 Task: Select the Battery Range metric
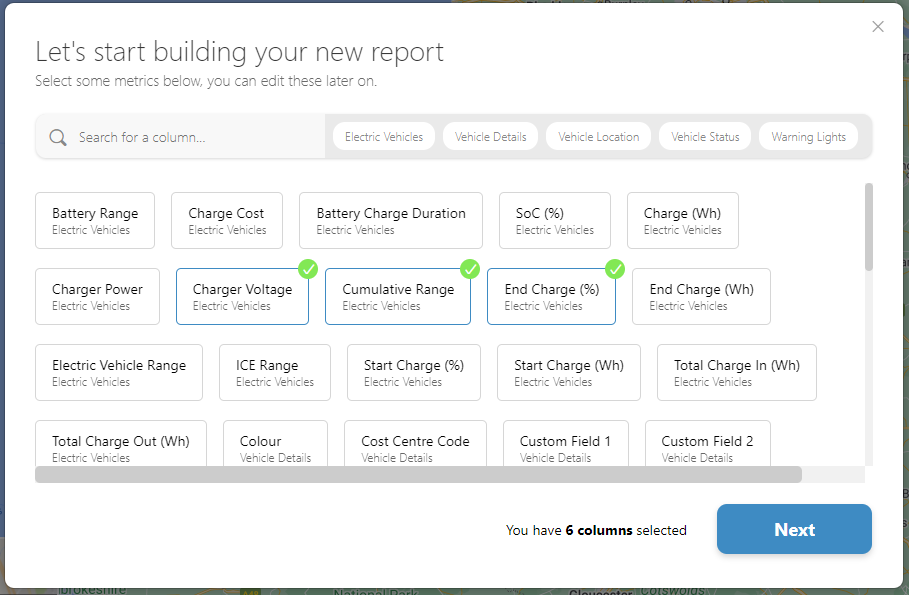click(95, 220)
